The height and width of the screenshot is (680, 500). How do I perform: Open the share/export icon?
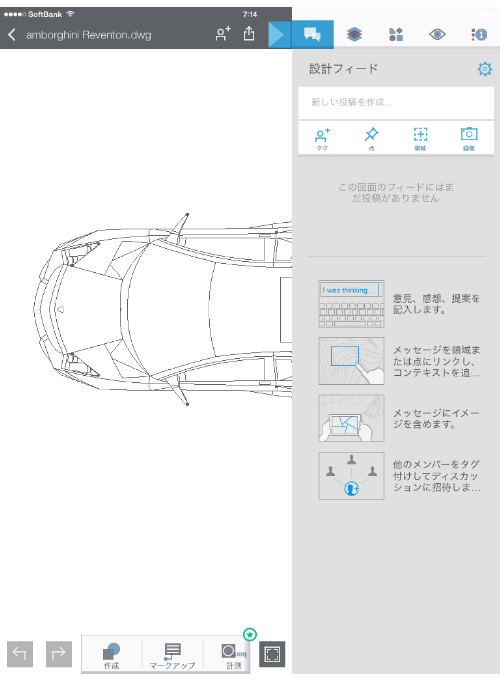pos(249,33)
